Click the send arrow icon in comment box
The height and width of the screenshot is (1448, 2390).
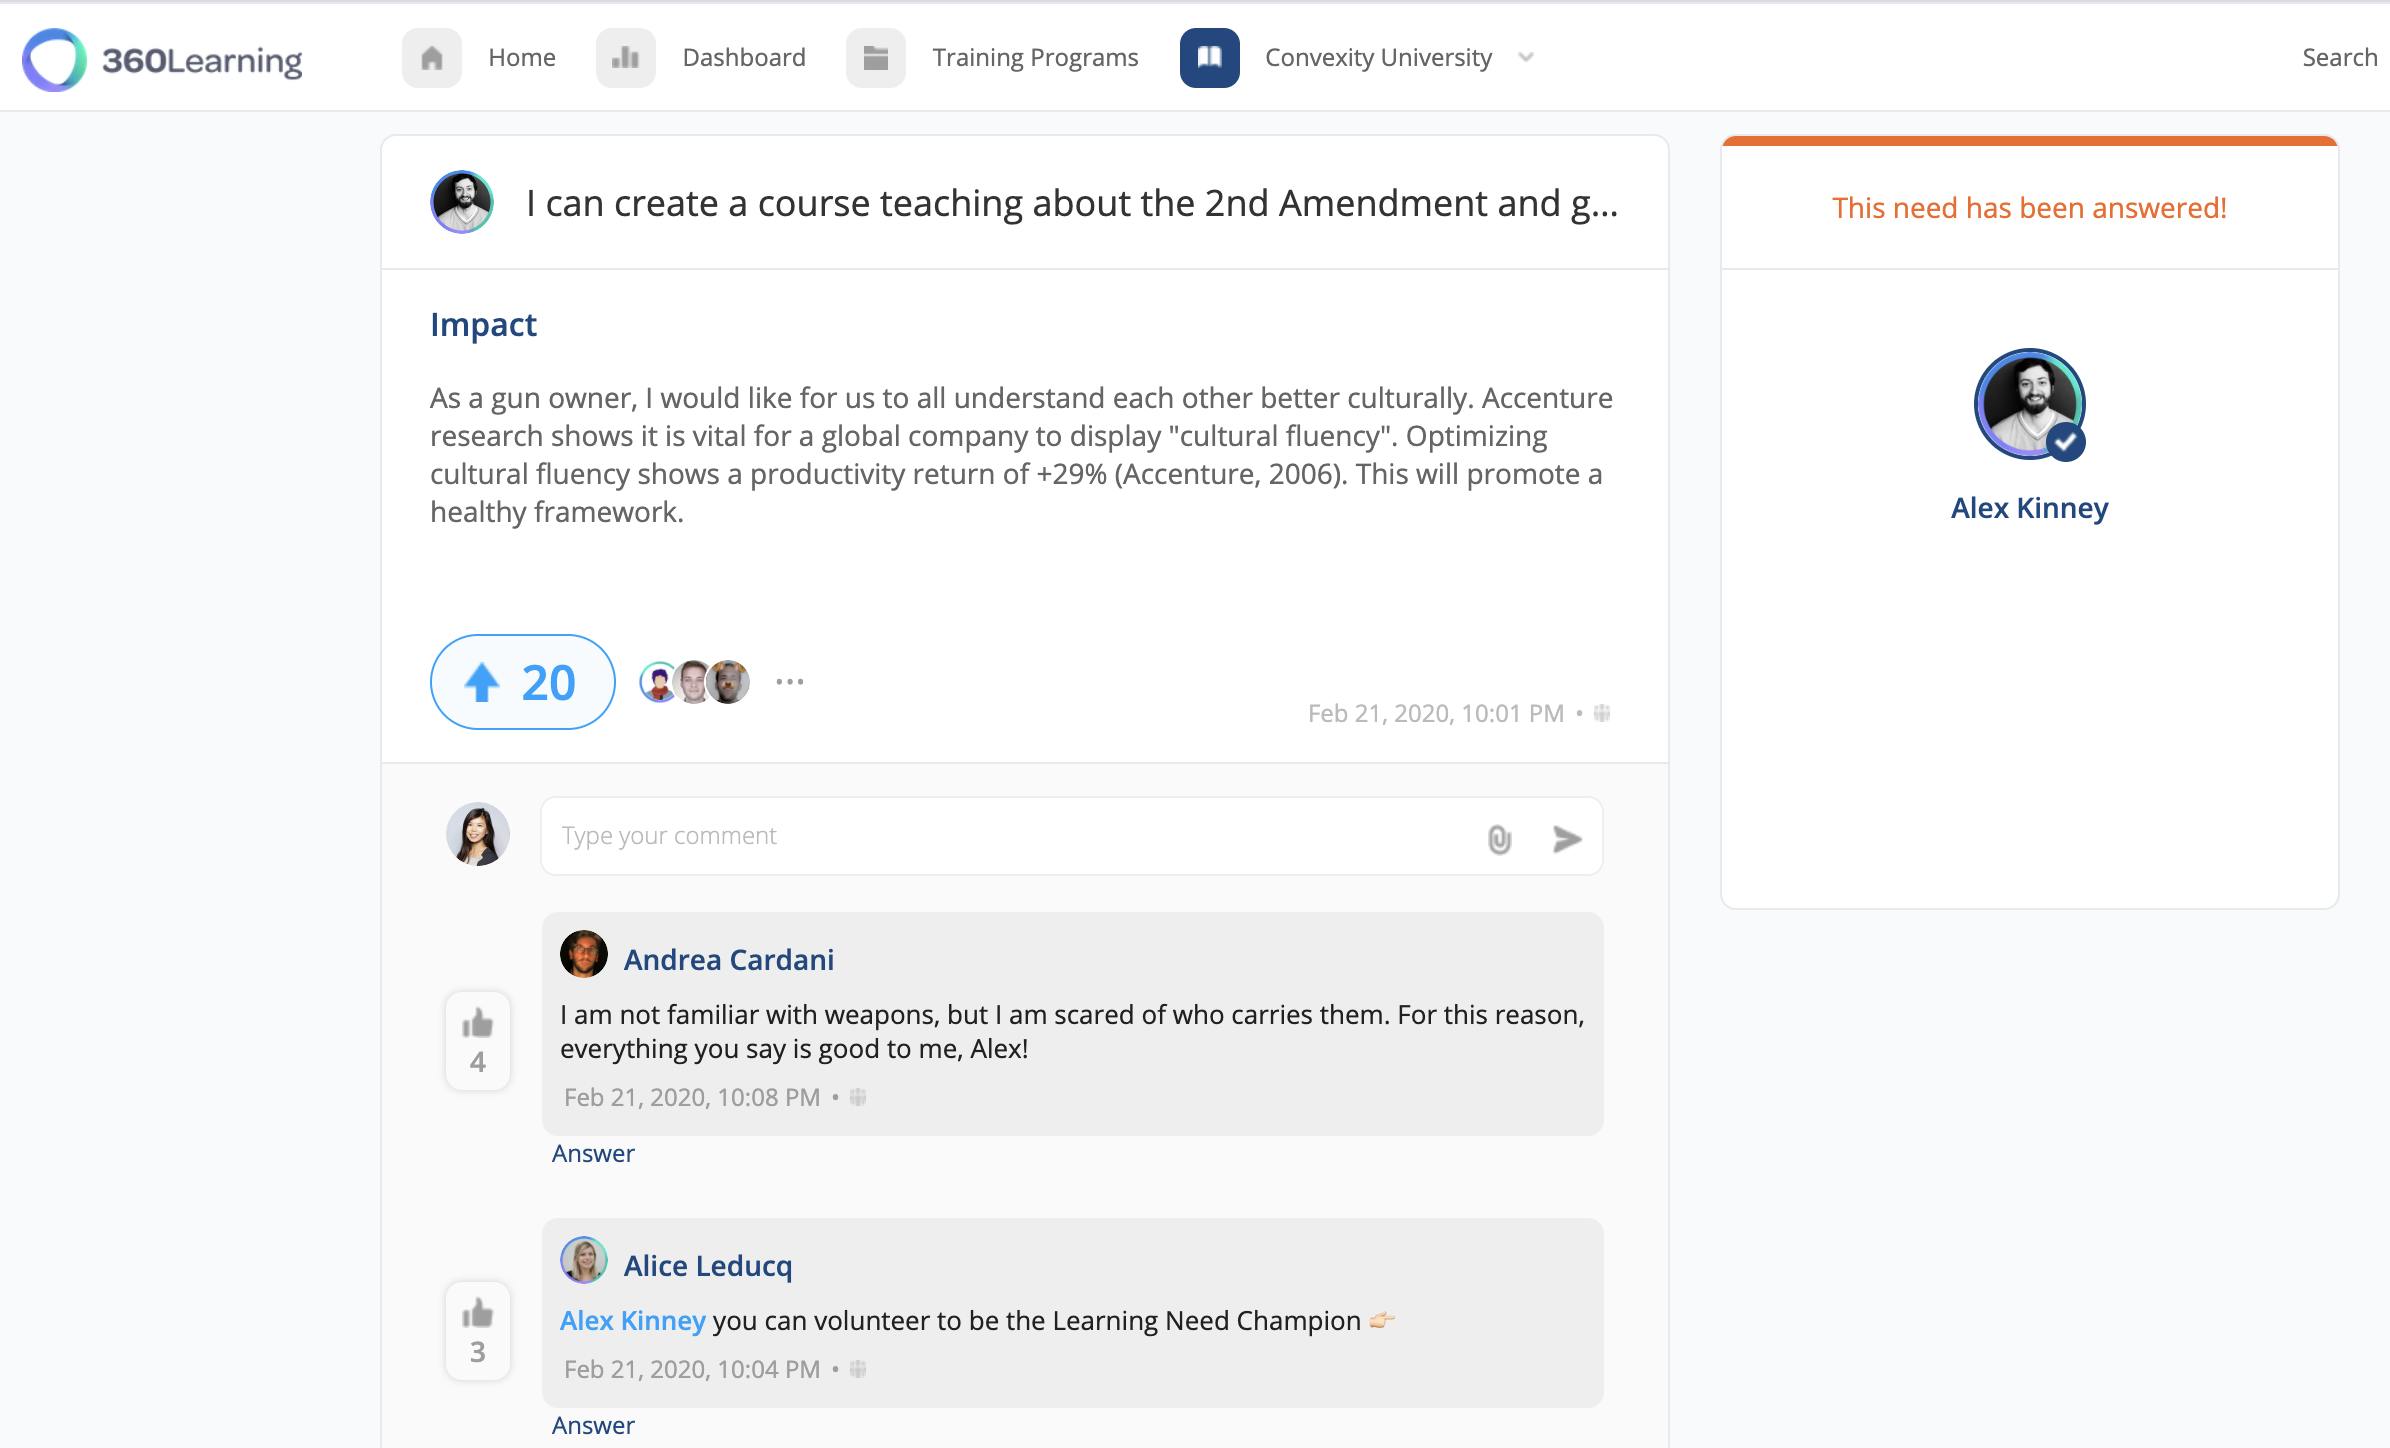(x=1565, y=838)
